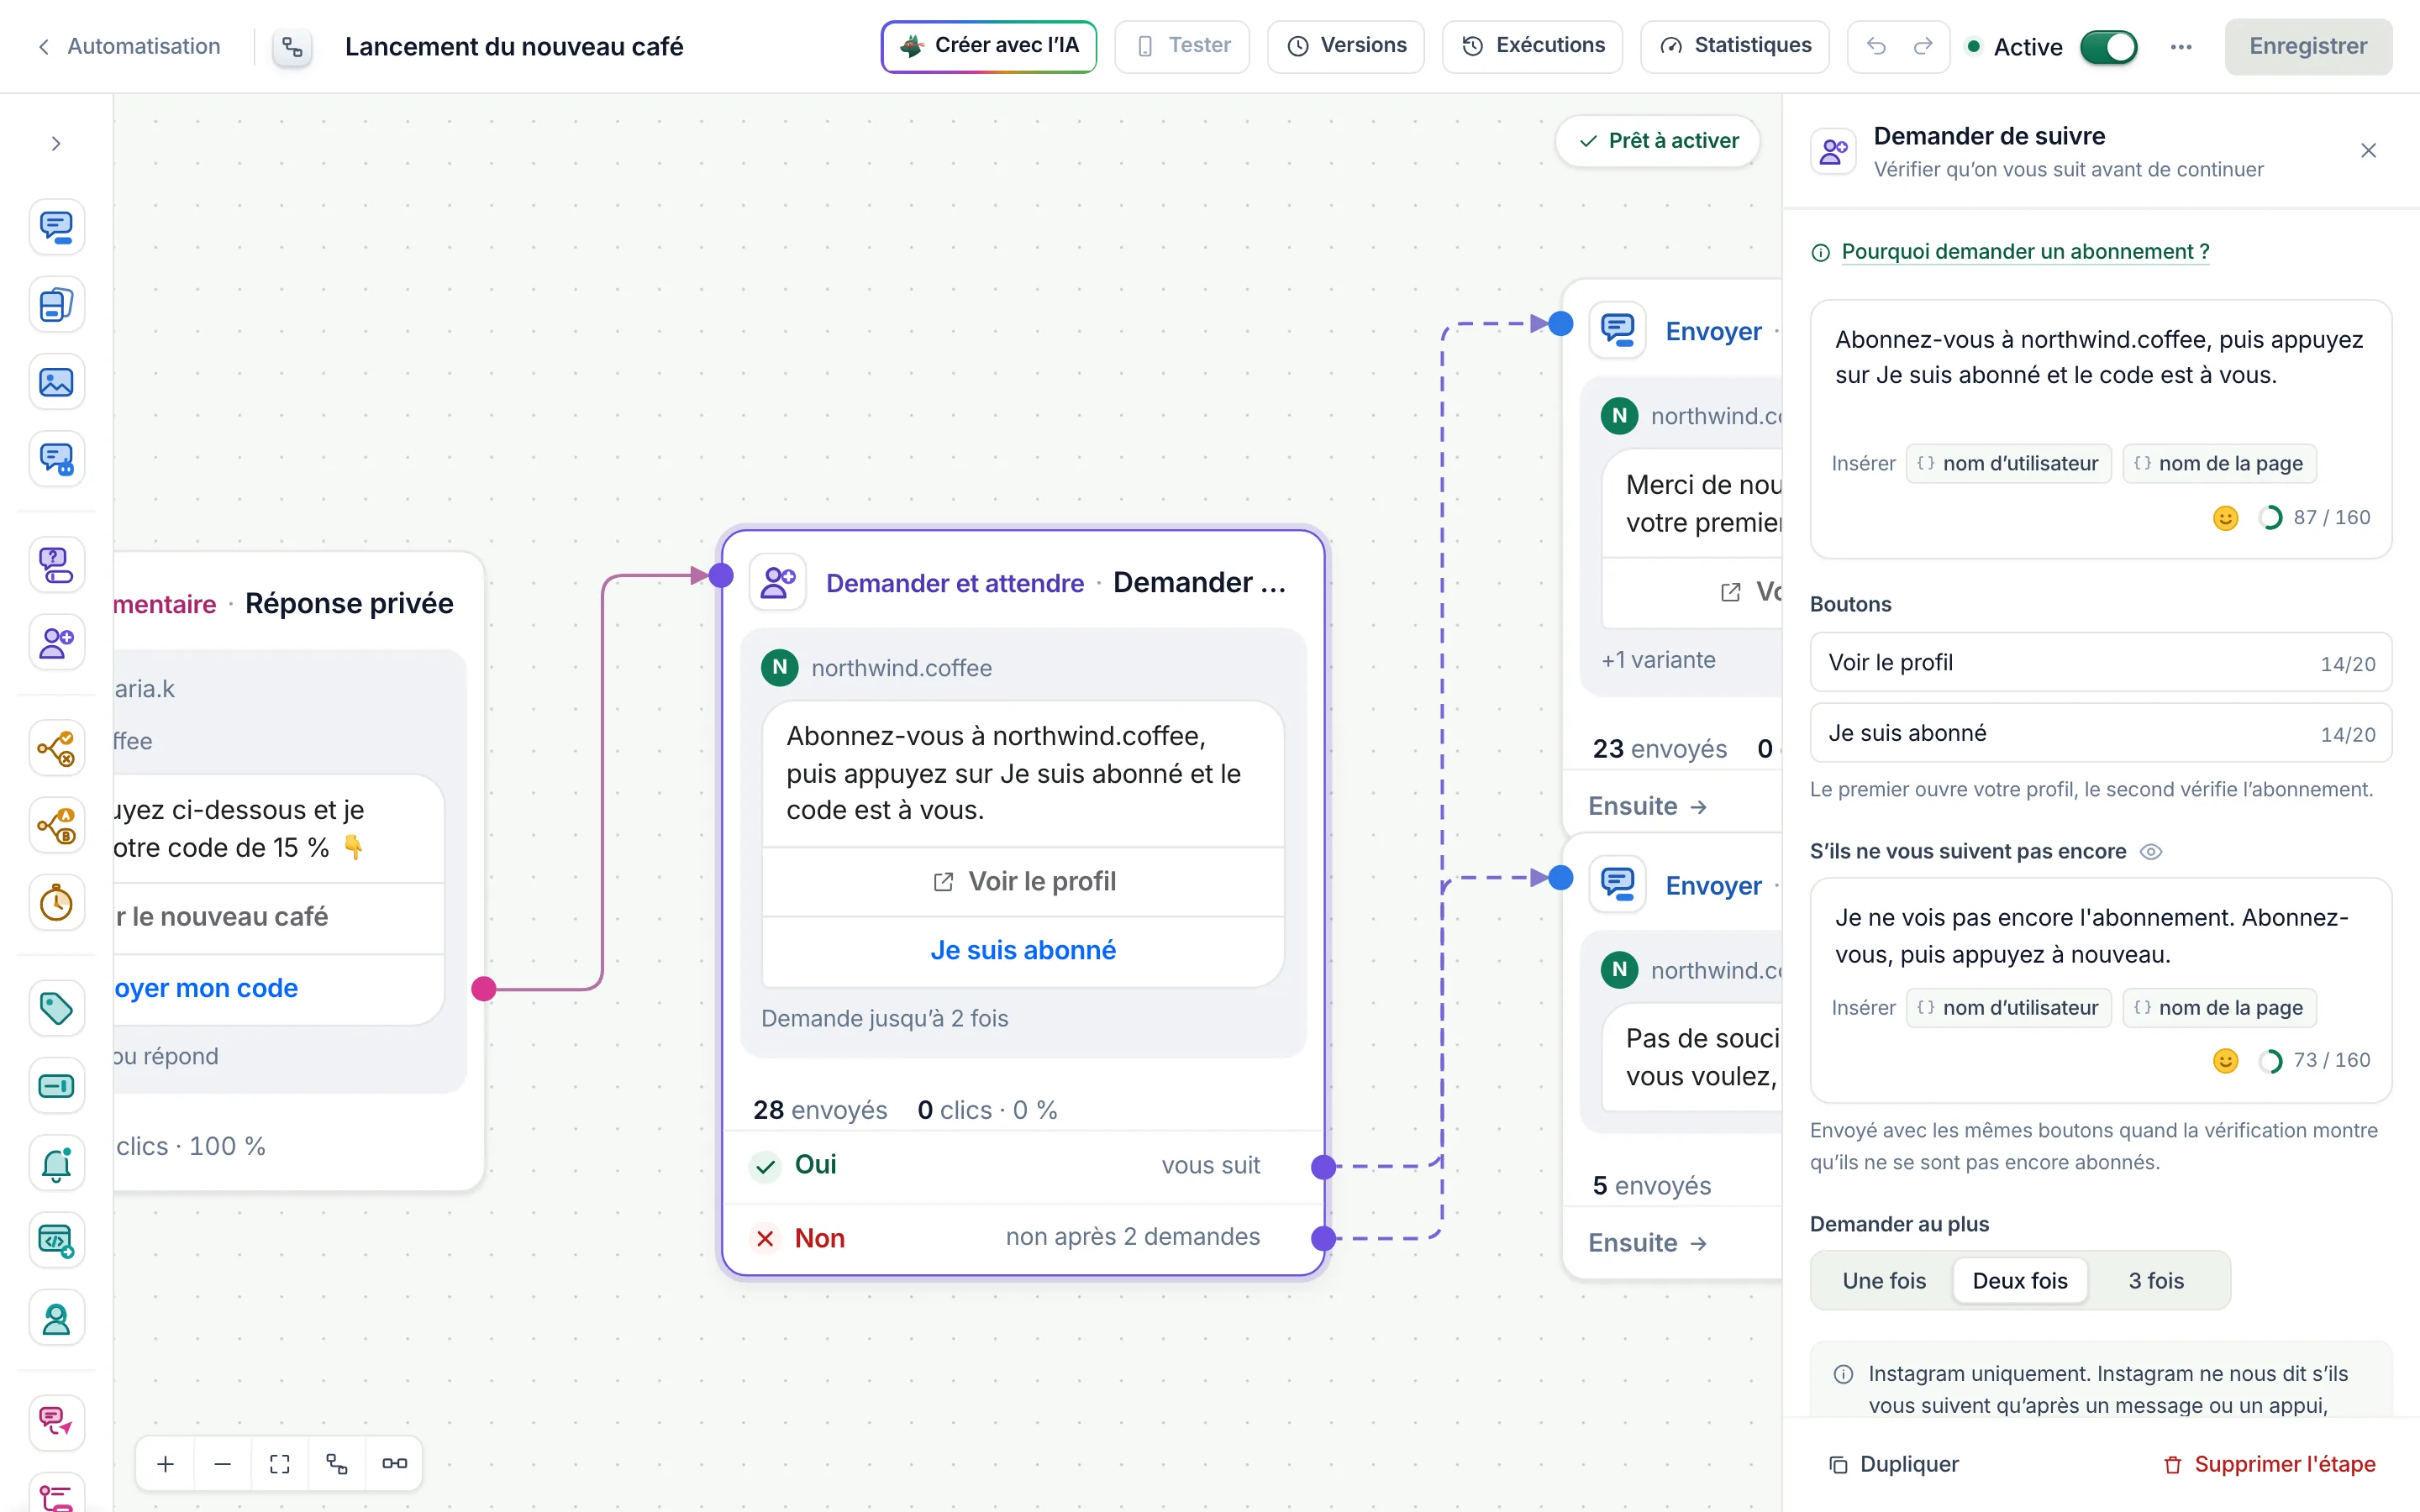Click the Tester button
Viewport: 2420px width, 1512px height.
[x=1182, y=46]
